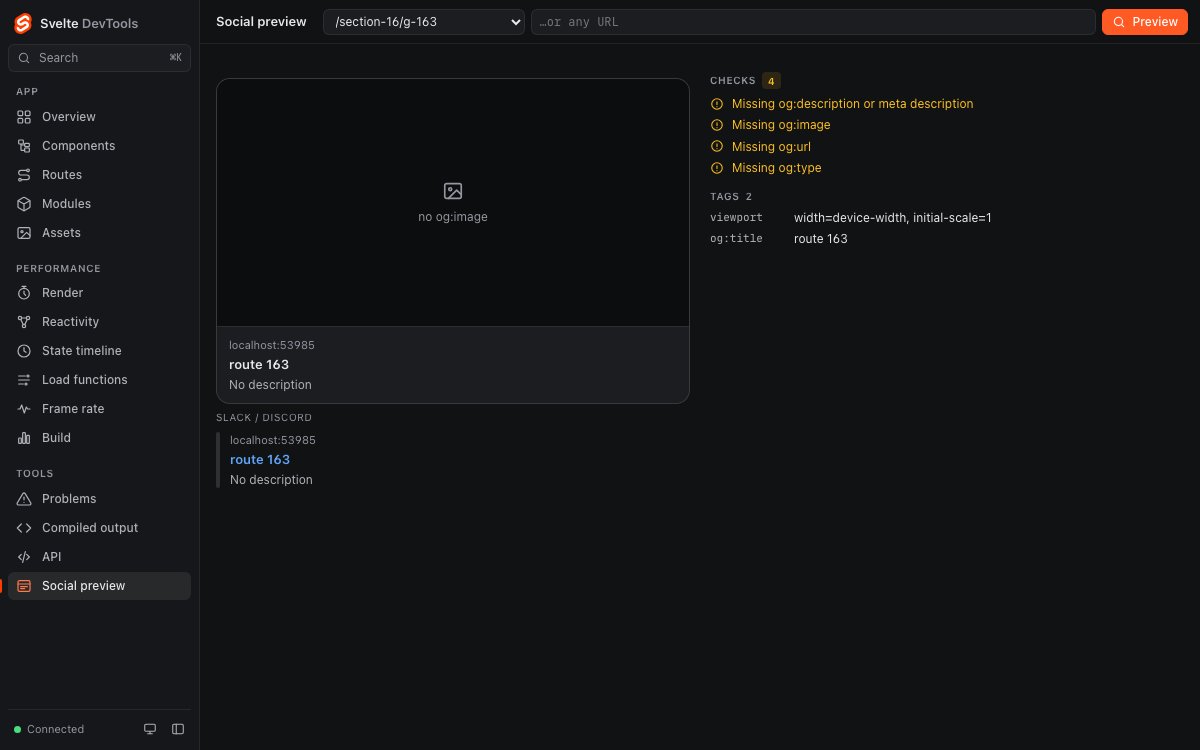1200x750 pixels.
Task: Click the Missing og:url check
Action: 771,147
